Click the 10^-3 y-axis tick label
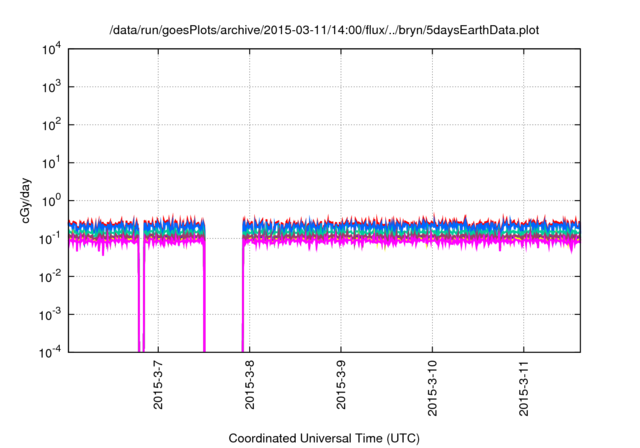The width and height of the screenshot is (640, 448). (x=51, y=315)
